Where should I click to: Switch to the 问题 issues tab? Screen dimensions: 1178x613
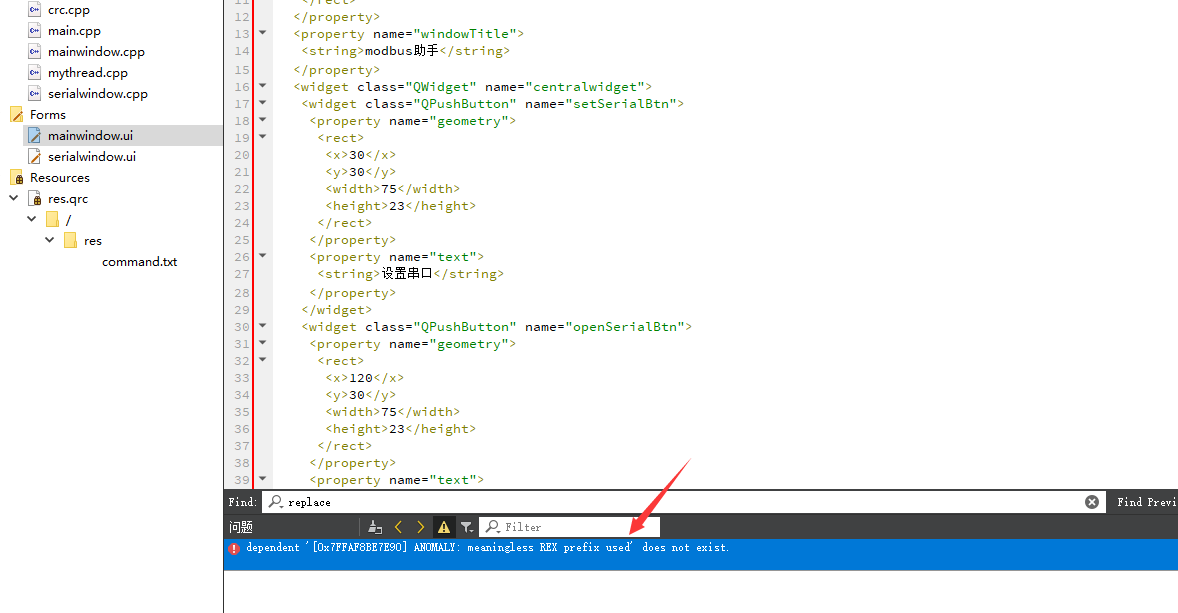click(242, 526)
